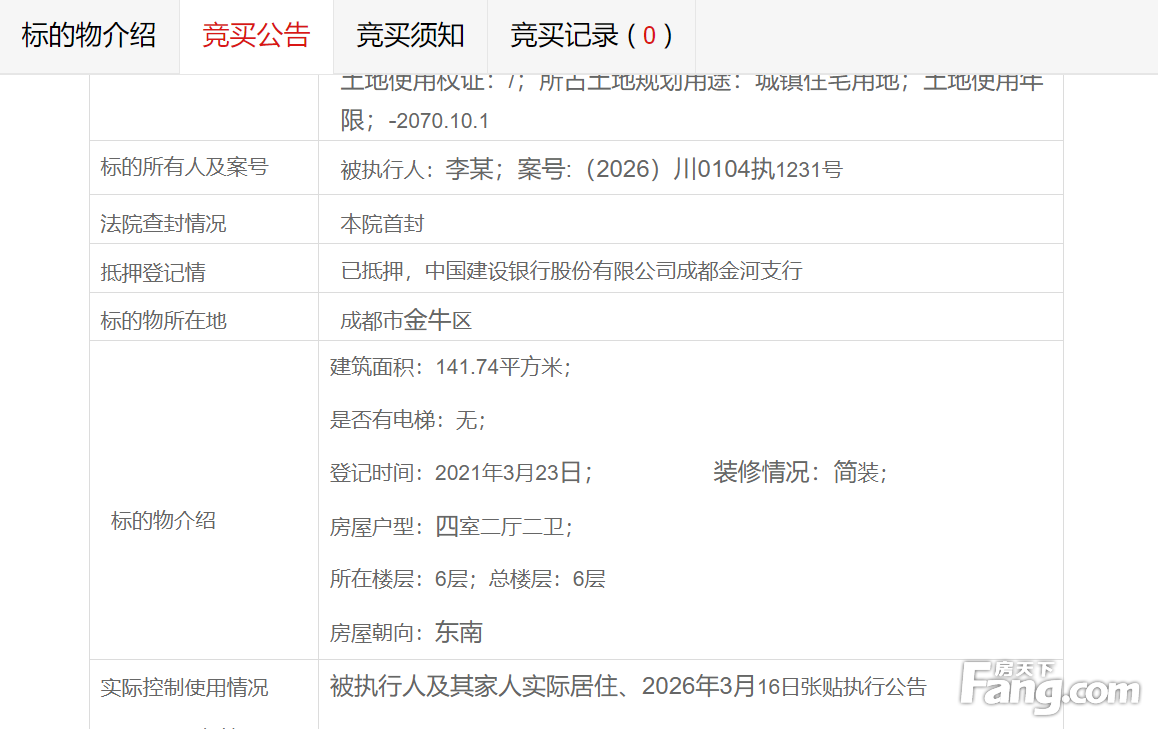Image resolution: width=1158 pixels, height=729 pixels.
Task: Click the 法院查封情况 row label
Action: [x=163, y=224]
